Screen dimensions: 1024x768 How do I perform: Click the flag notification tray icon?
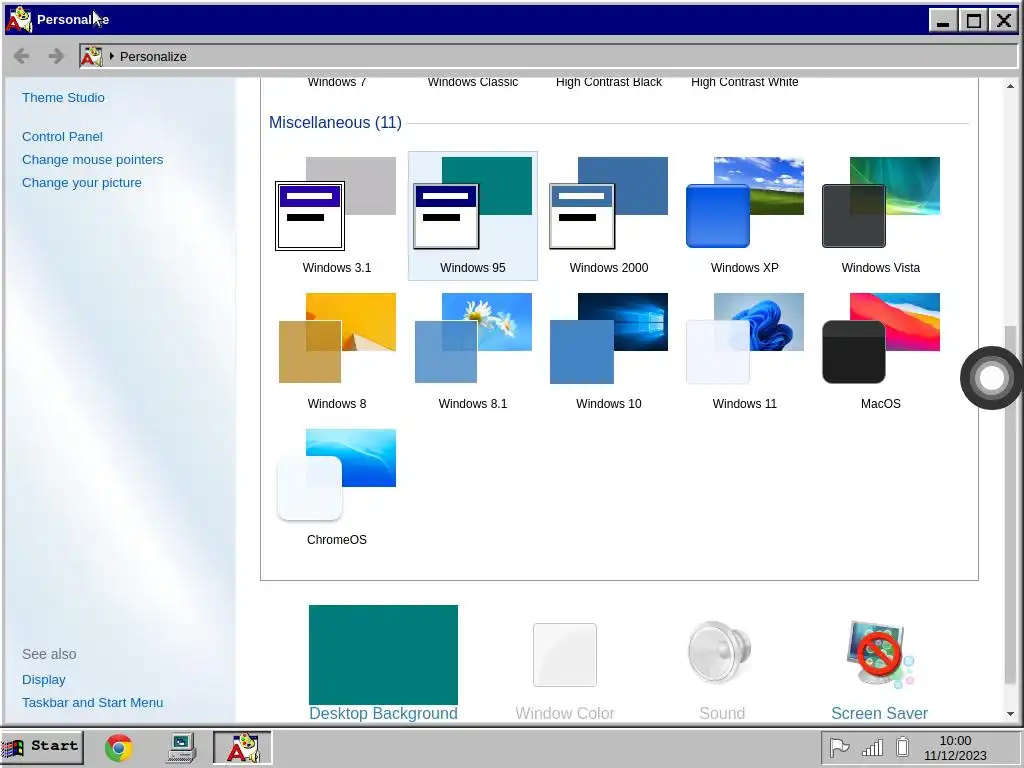(x=839, y=747)
